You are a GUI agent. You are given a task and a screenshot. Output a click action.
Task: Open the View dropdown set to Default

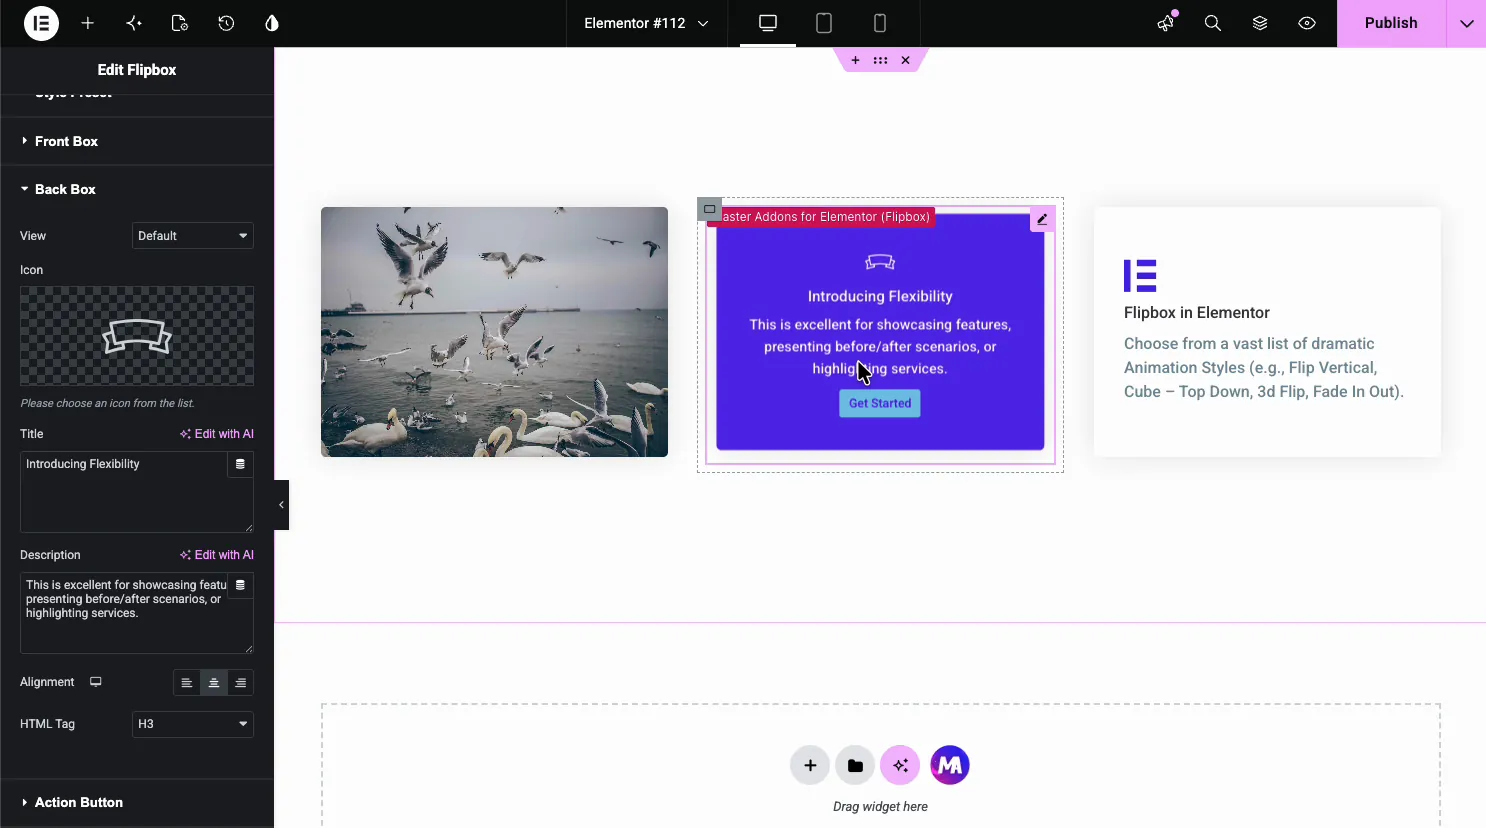point(193,236)
